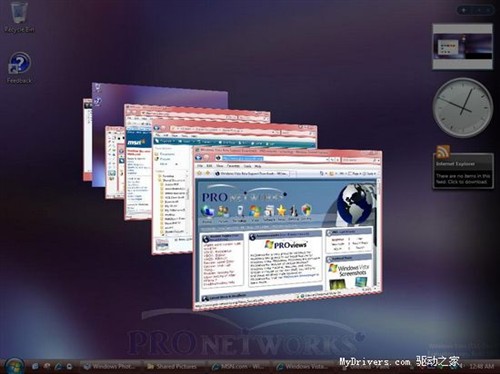Viewport: 500px width, 374px height.
Task: Click the chess piece Gaming icon on ProNetworks page
Action: pyautogui.click(x=293, y=212)
